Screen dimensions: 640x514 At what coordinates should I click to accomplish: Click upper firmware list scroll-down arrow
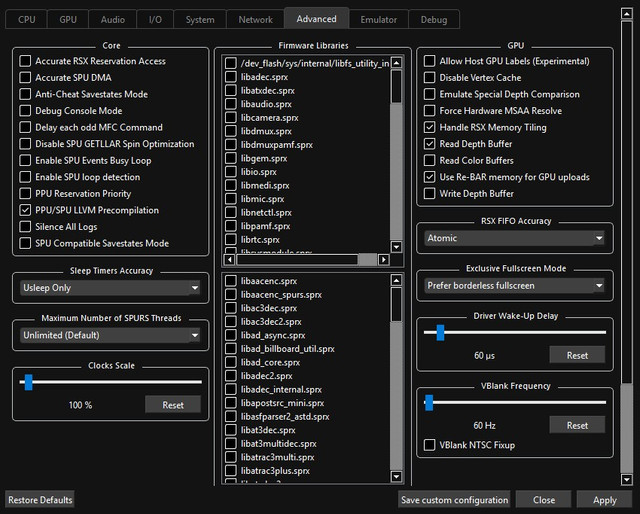396,247
